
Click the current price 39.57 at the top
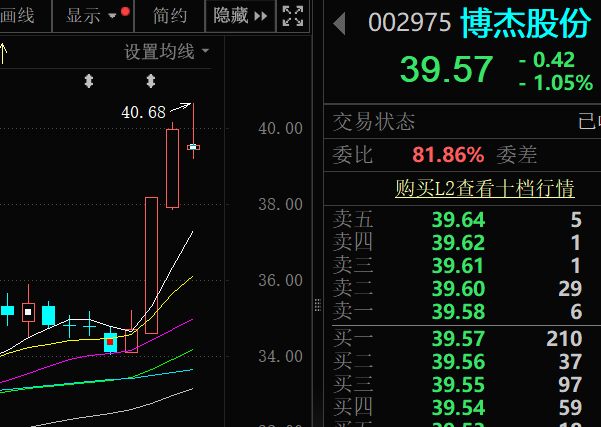click(446, 69)
